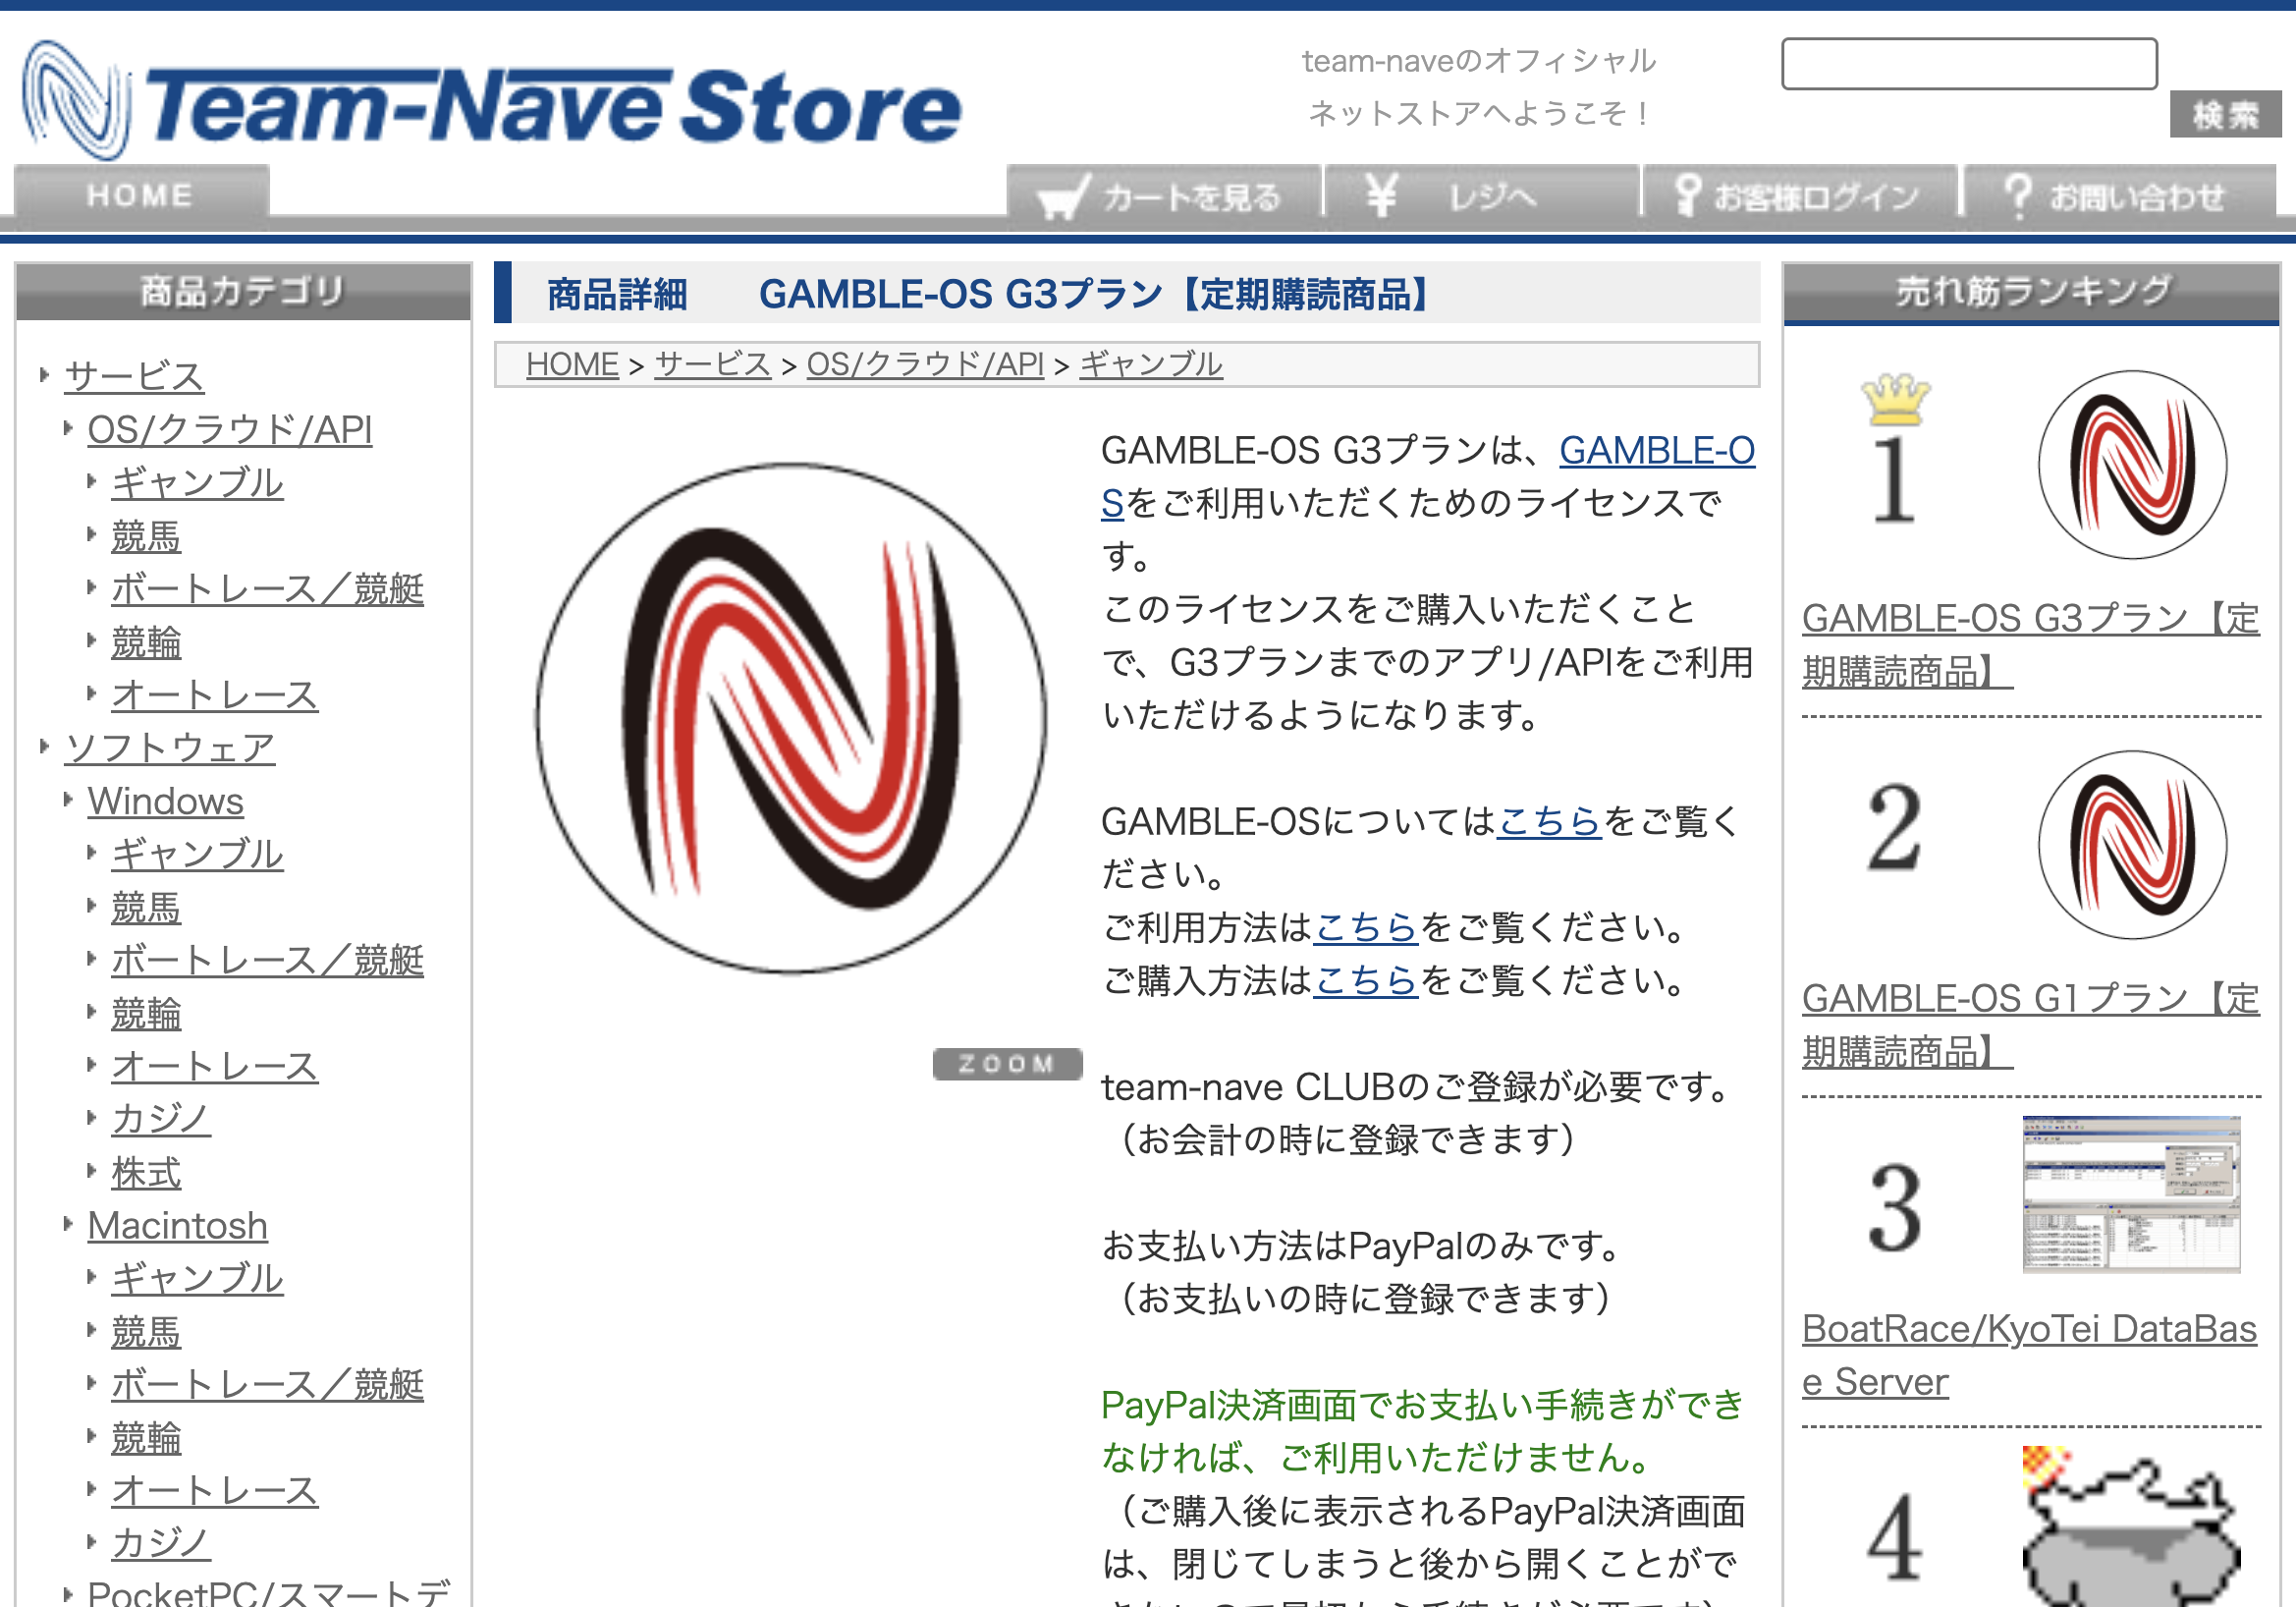Open カジノ under Macintosh
The height and width of the screenshot is (1607, 2296).
point(160,1543)
